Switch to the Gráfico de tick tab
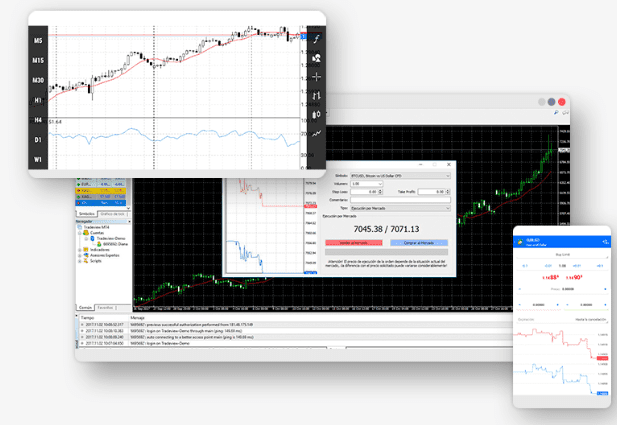 tap(113, 214)
